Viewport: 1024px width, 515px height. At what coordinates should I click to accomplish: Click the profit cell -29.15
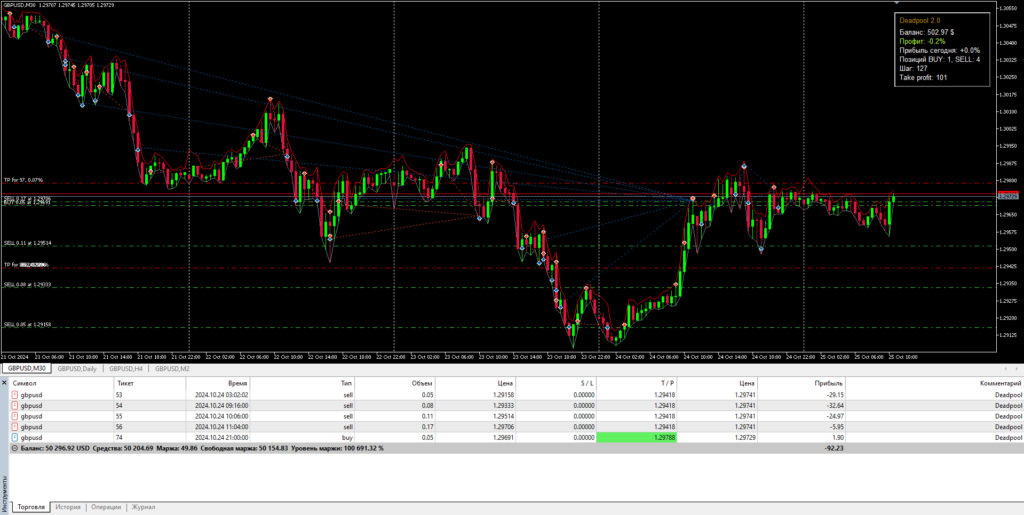click(835, 395)
